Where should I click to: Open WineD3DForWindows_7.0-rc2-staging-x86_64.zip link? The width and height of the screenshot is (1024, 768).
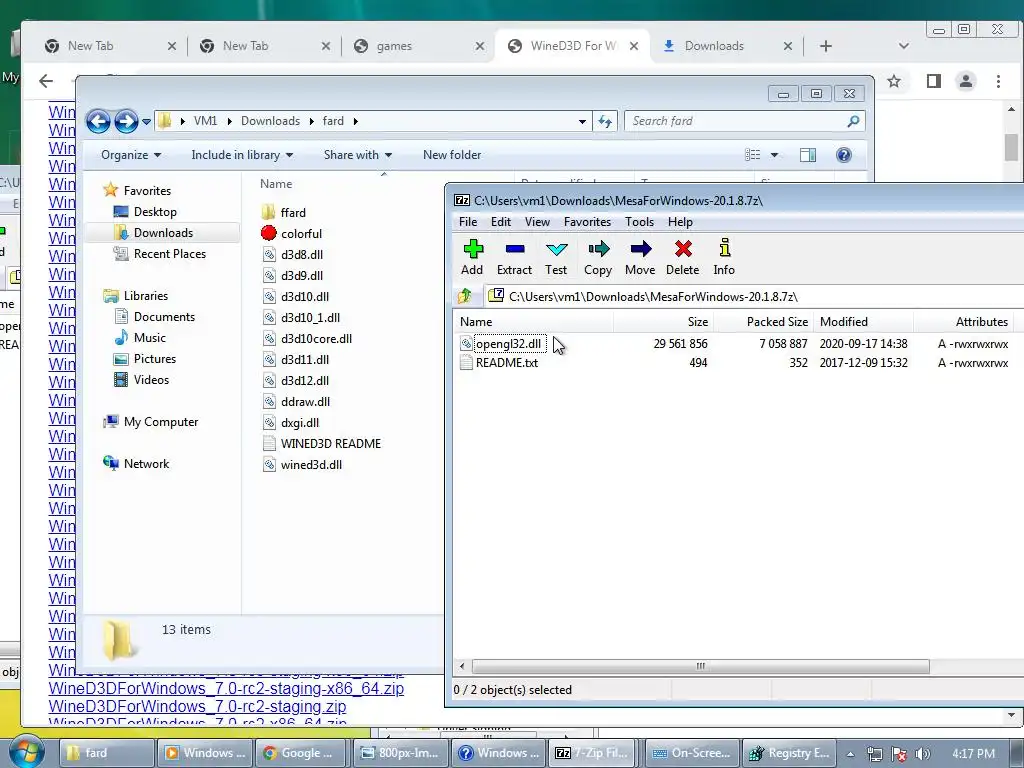[226, 688]
